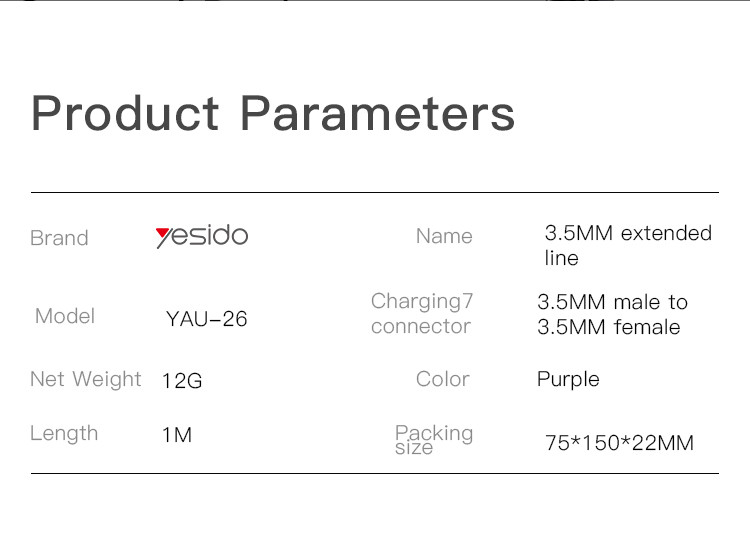Click the "3.5MM extended line" name value
This screenshot has width=750, height=540.
(627, 245)
